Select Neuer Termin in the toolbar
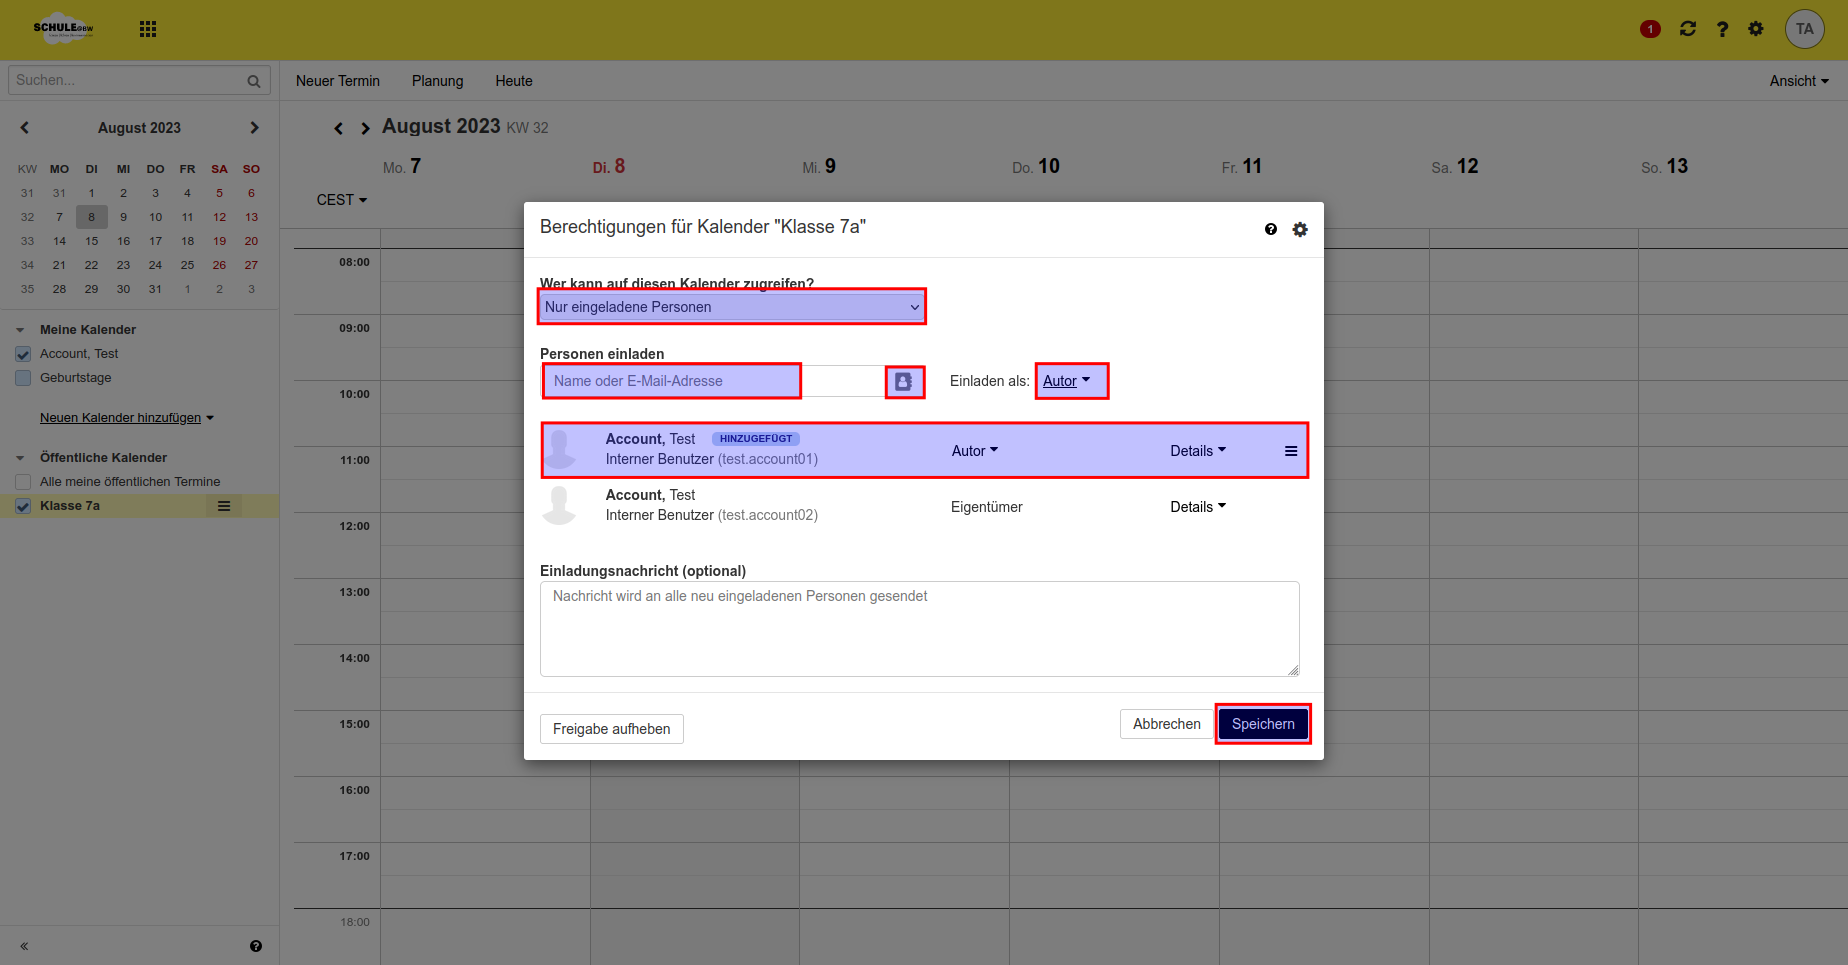 [338, 80]
